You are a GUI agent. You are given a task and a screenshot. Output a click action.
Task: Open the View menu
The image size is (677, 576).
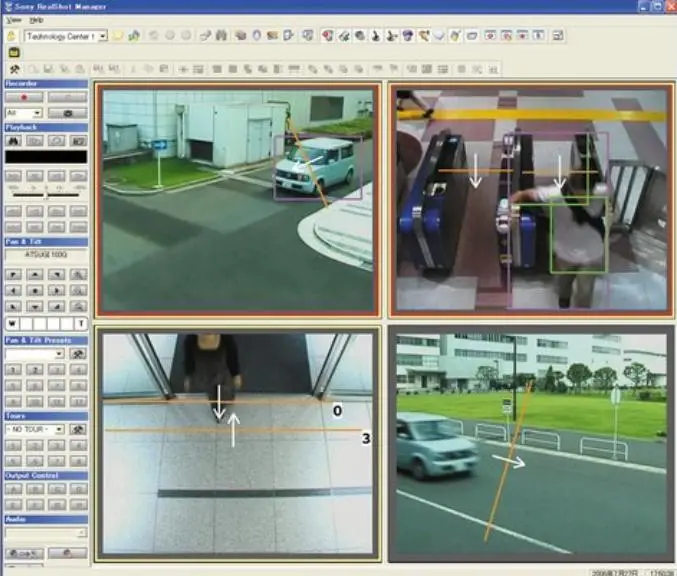click(14, 20)
